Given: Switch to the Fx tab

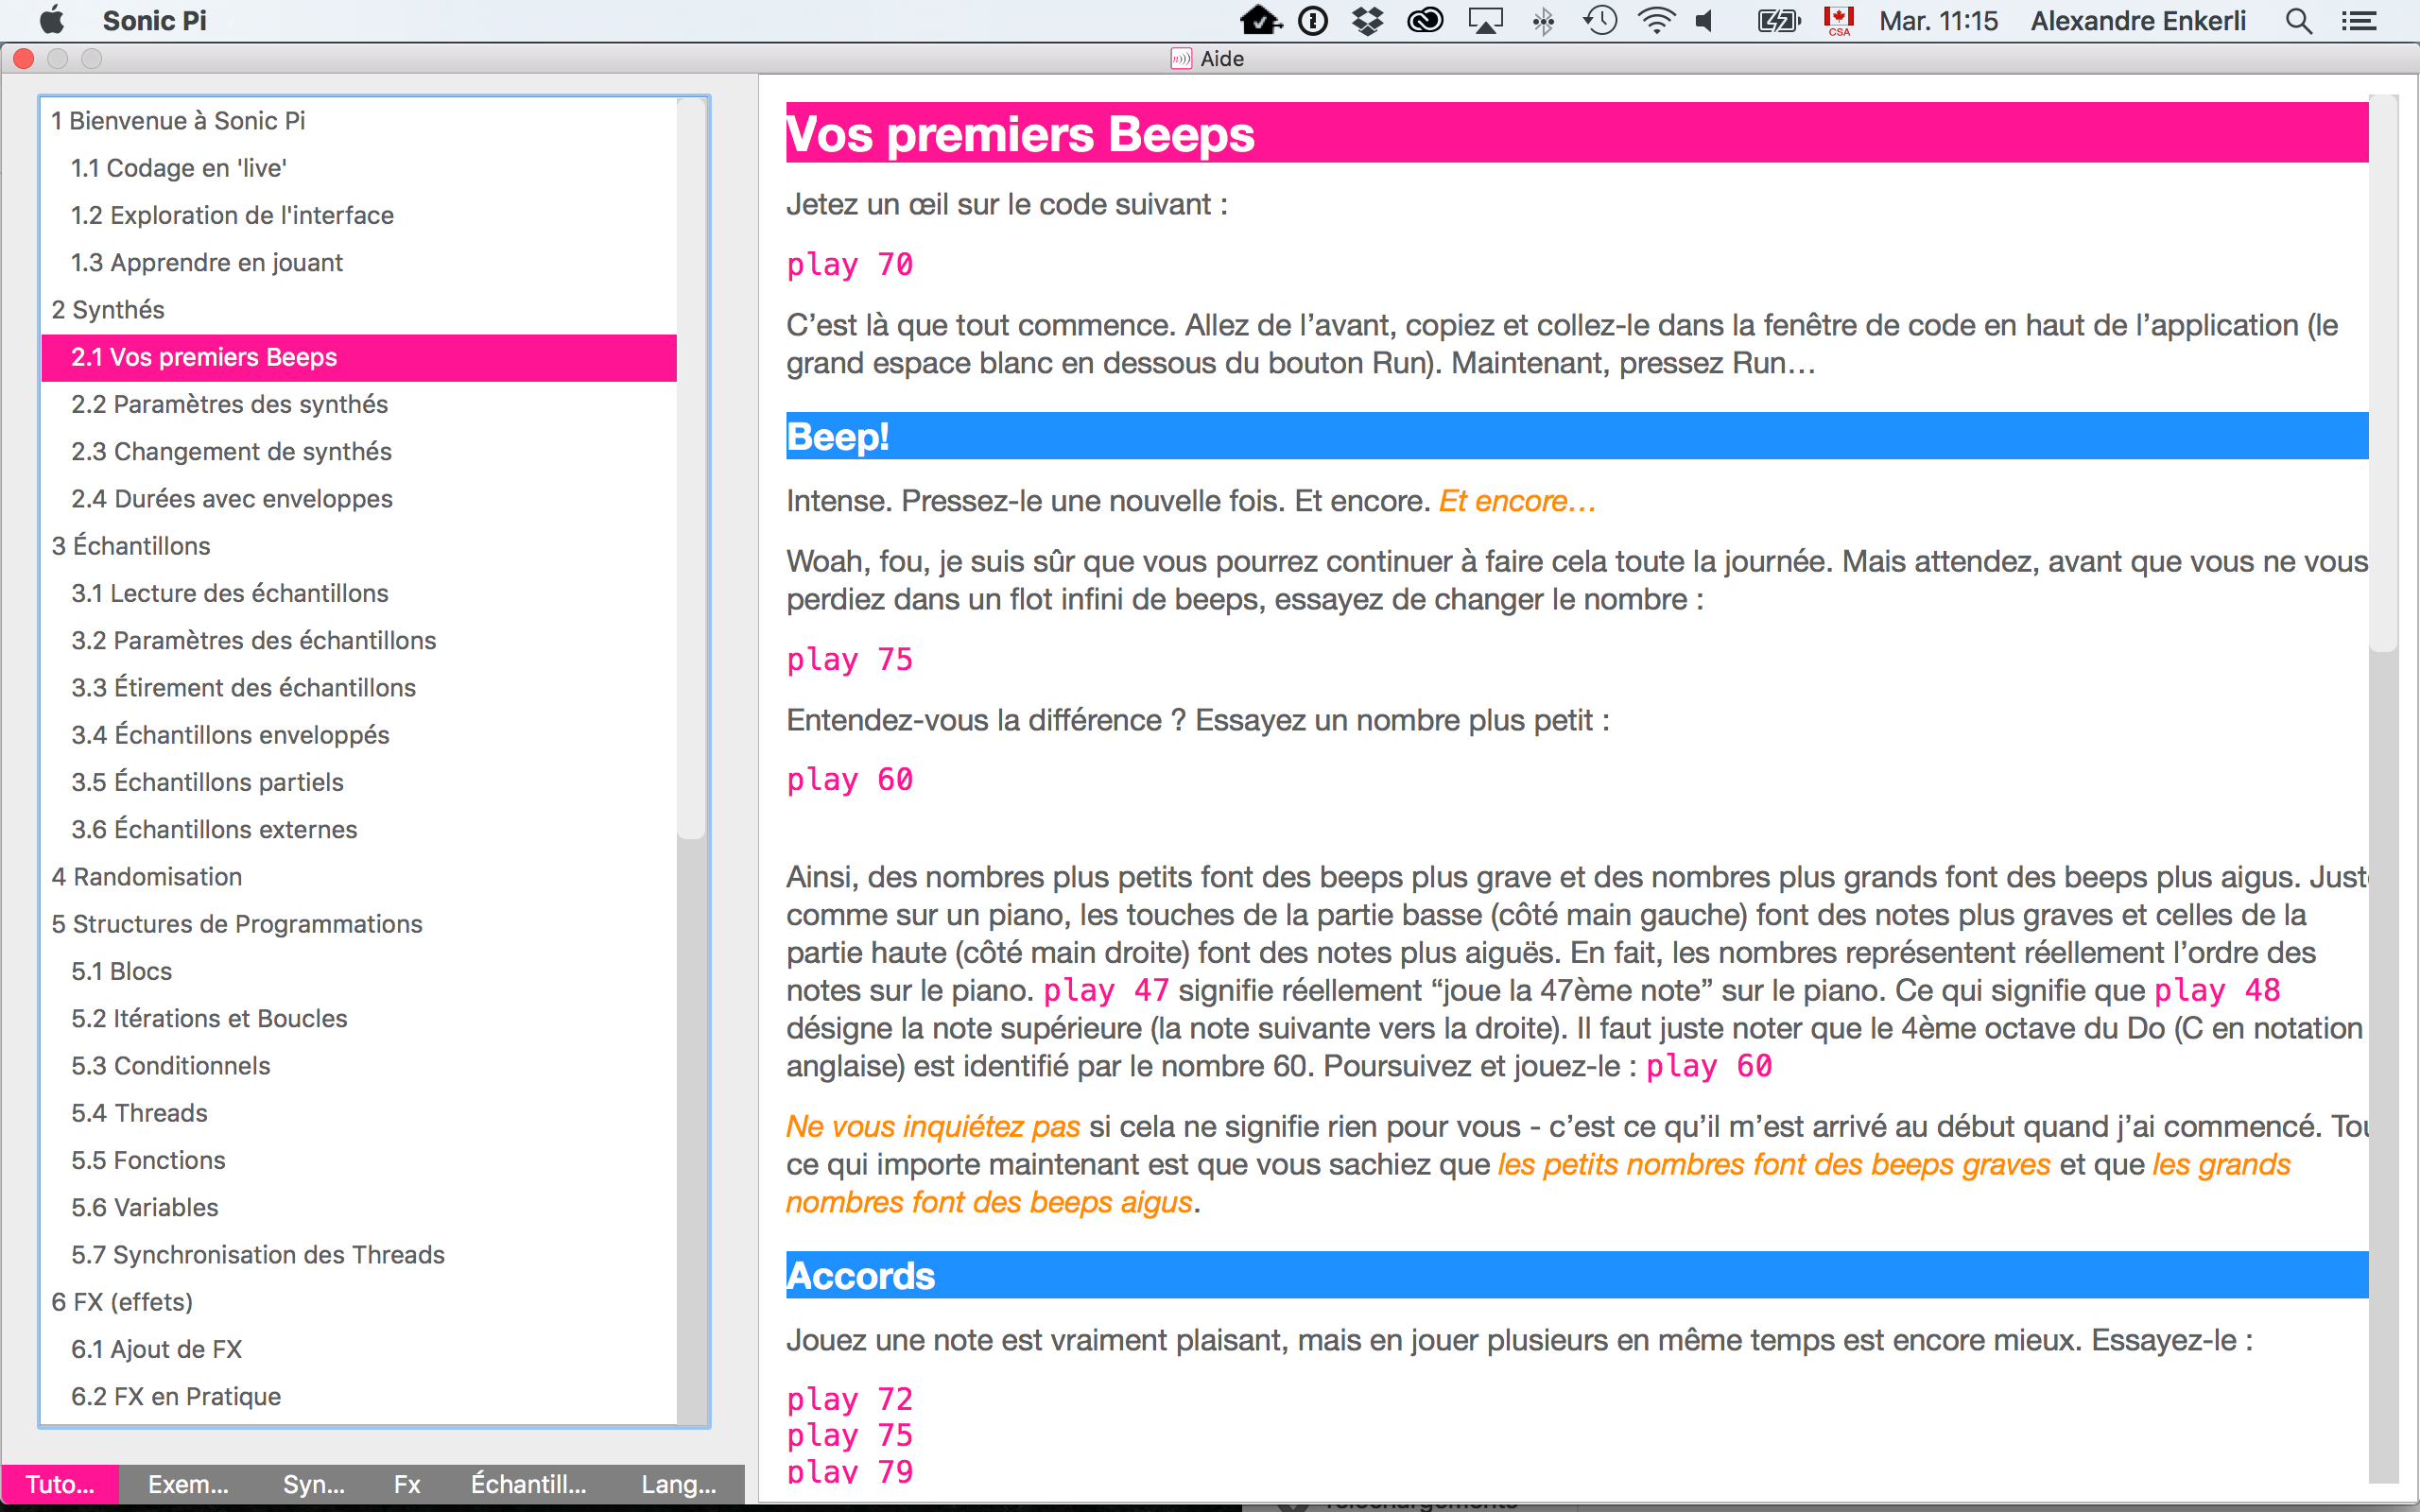Looking at the screenshot, I should [x=406, y=1484].
